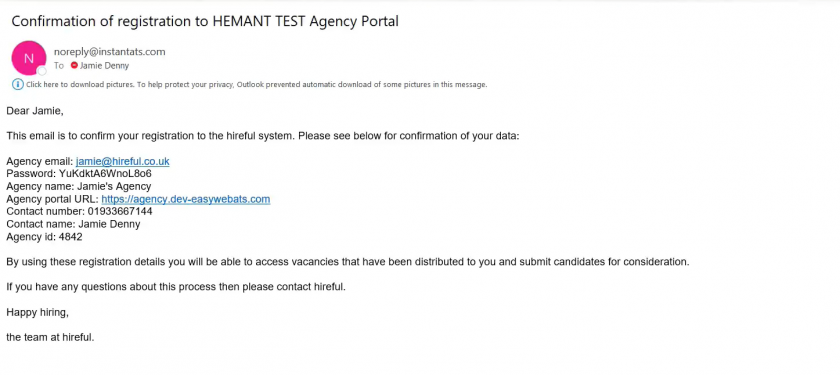Click the contact number 01933667144
Image resolution: width=840 pixels, height=375 pixels.
pos(119,211)
